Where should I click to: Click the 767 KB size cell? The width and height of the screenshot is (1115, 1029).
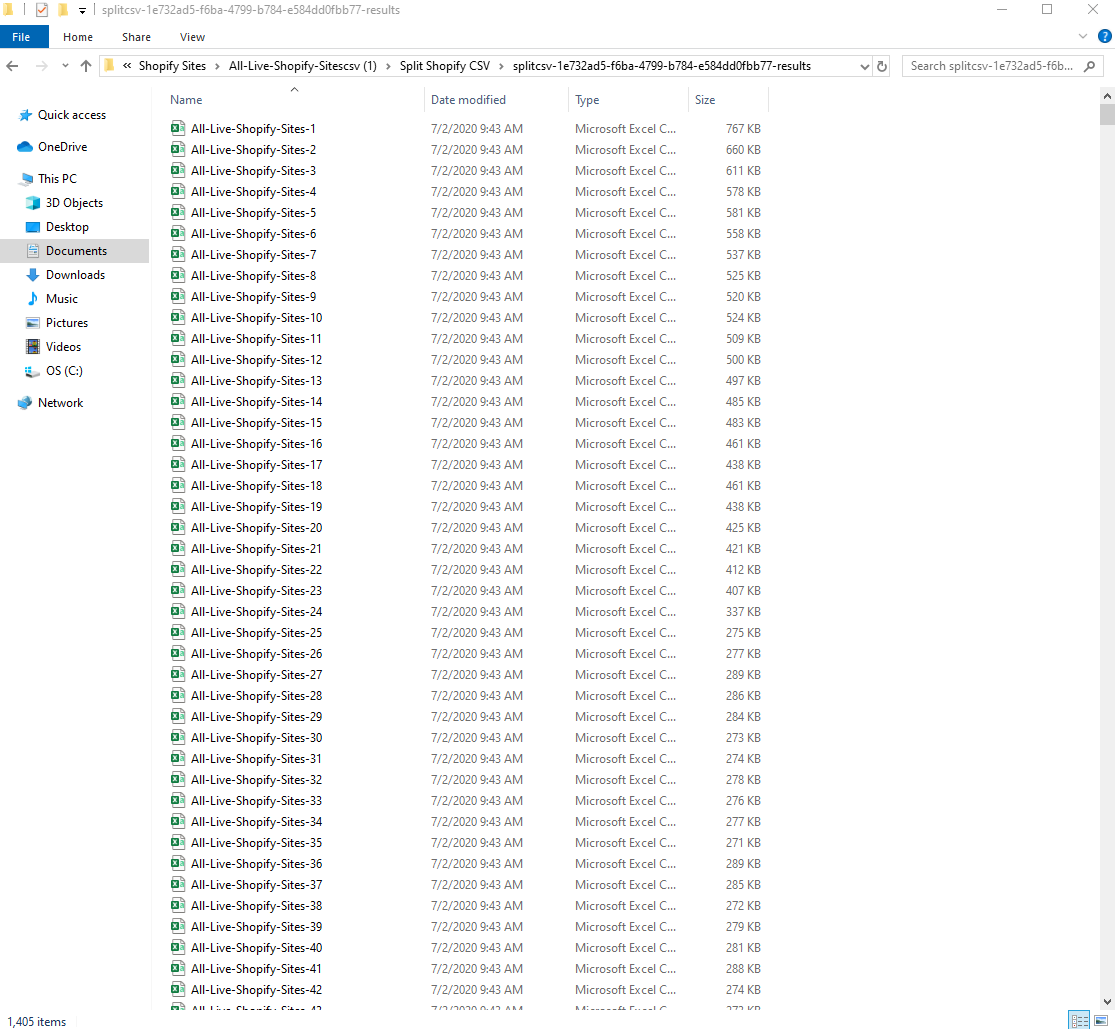(x=743, y=129)
